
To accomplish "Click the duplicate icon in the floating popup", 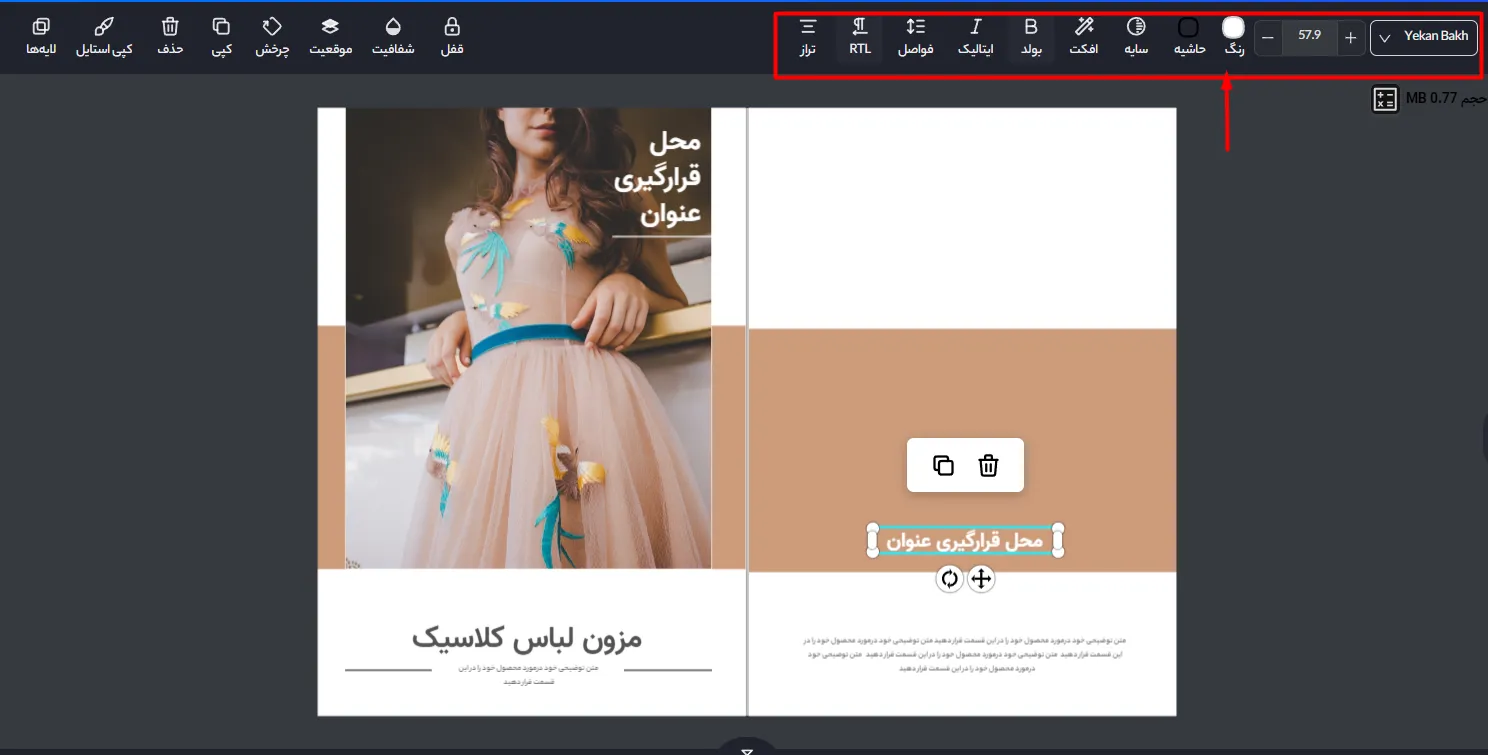I will (943, 465).
